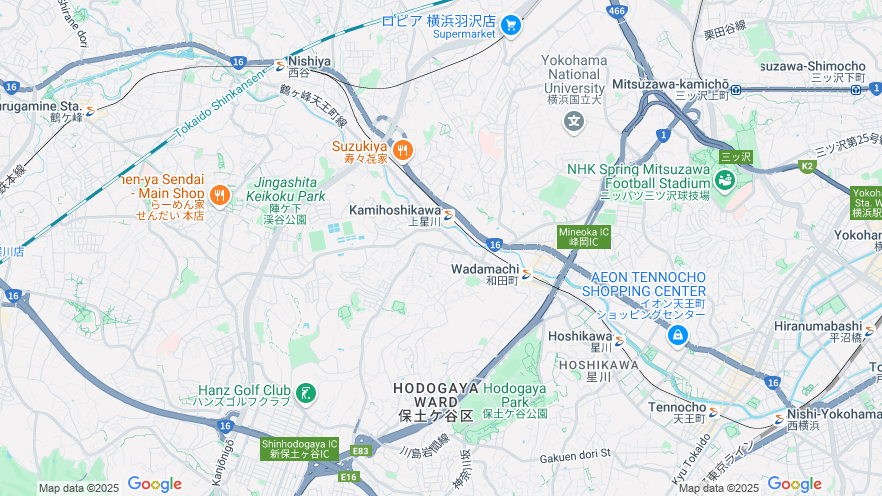Select the Nishiya station icon

pyautogui.click(x=280, y=66)
